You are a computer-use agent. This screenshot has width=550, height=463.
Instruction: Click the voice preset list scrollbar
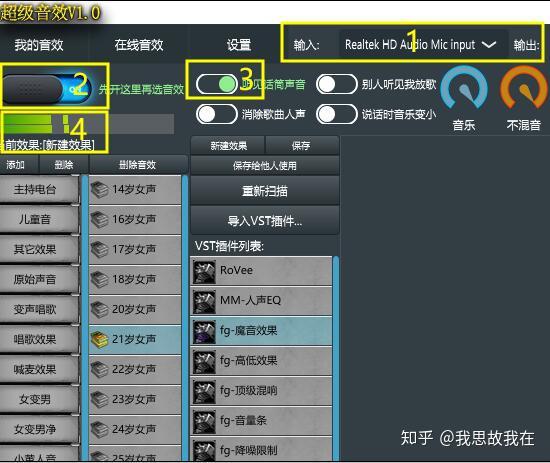tap(185, 318)
